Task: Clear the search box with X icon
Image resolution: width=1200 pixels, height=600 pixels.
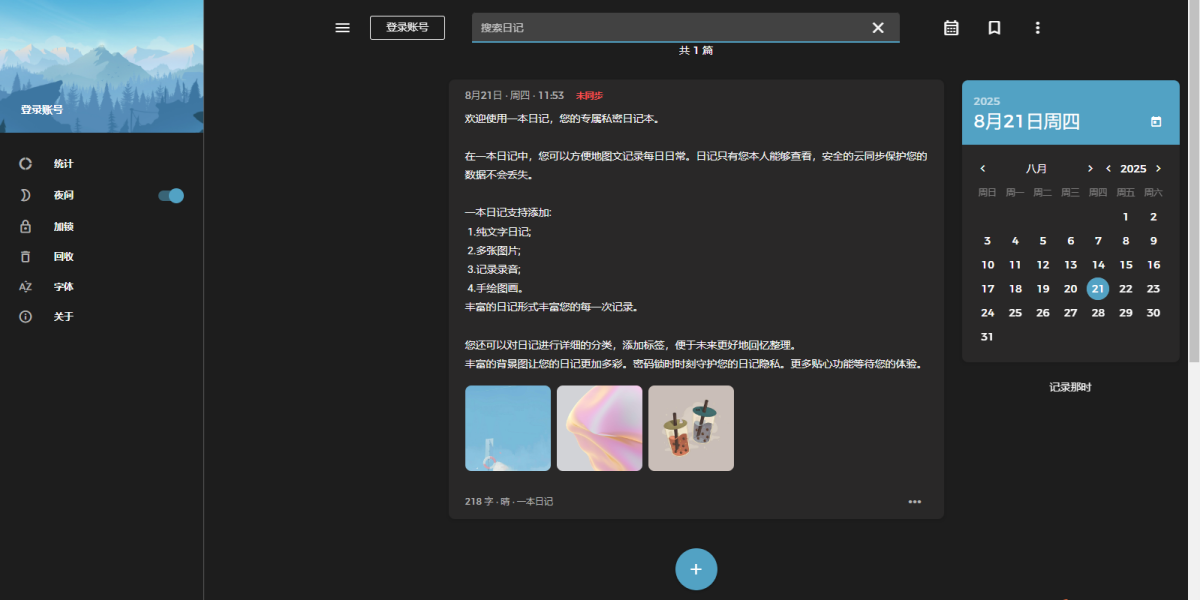Action: [878, 28]
